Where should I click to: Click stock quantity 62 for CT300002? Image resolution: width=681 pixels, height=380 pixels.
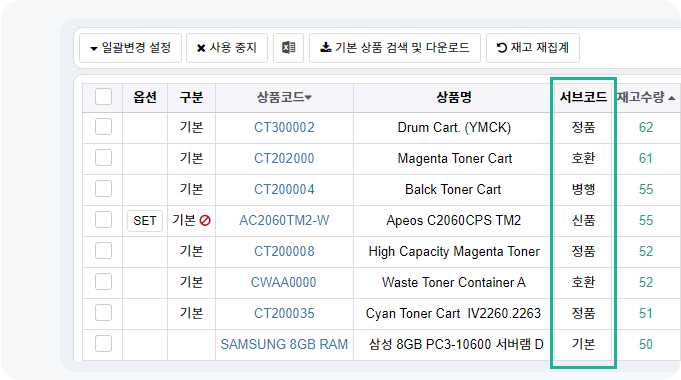tap(646, 127)
